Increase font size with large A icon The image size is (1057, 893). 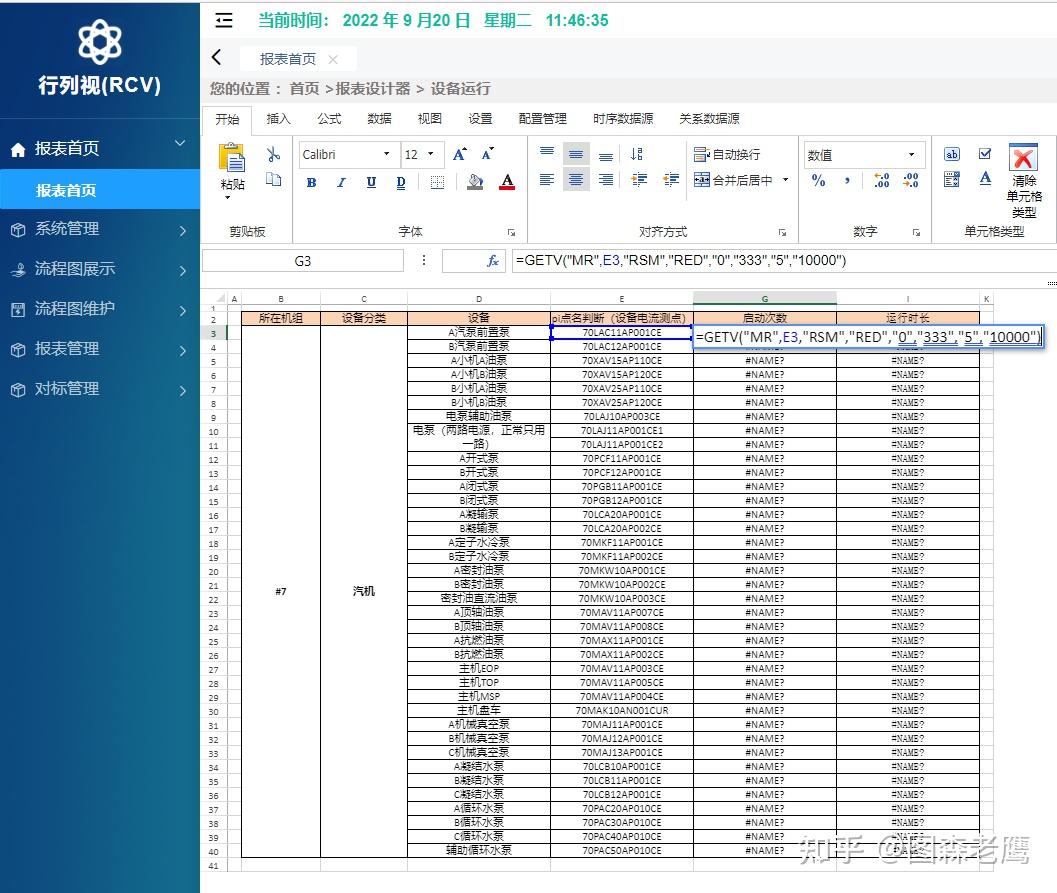[459, 154]
